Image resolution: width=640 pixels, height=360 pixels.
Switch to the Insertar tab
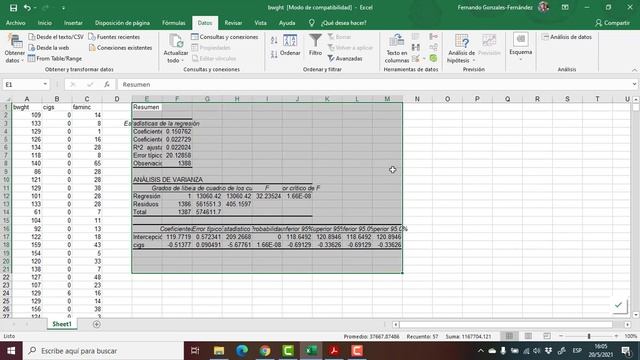click(73, 23)
